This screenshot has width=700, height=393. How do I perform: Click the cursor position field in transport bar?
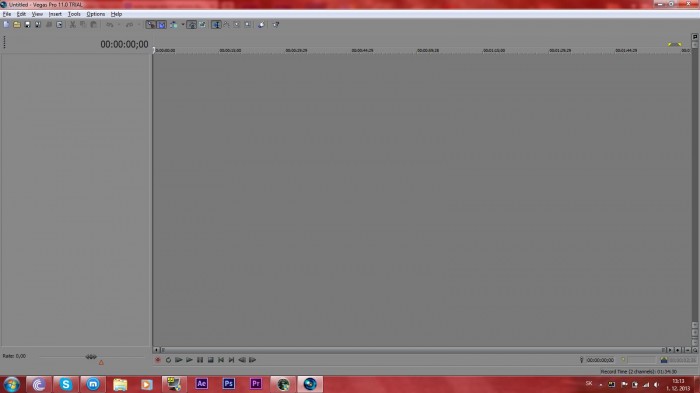(x=600, y=360)
